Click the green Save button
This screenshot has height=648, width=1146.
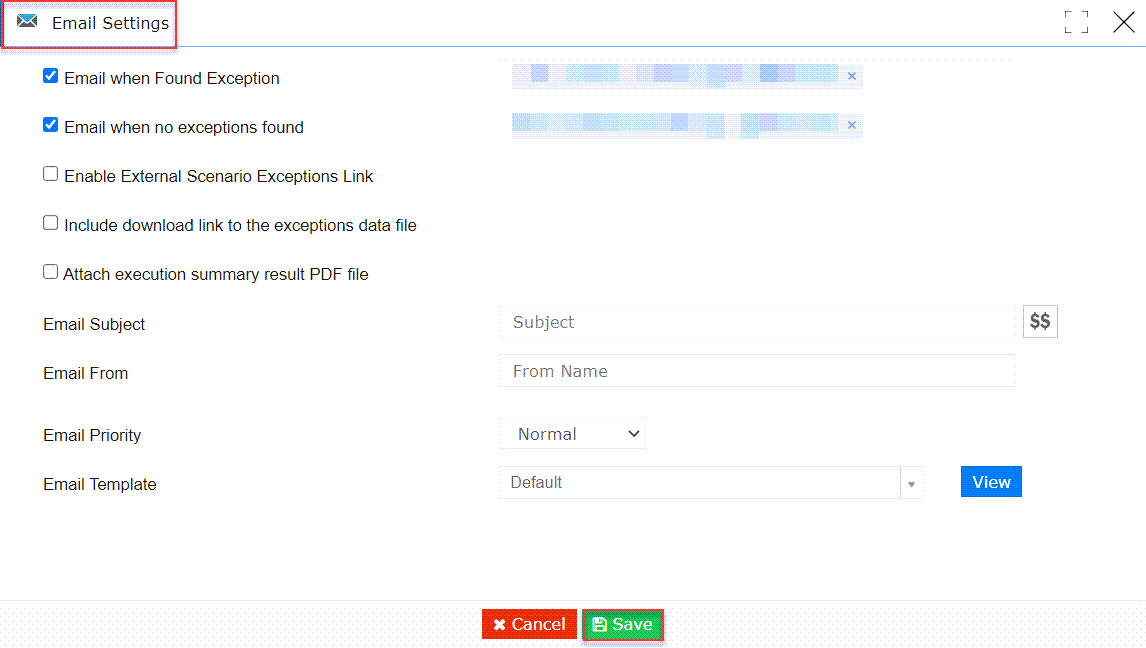(x=623, y=625)
